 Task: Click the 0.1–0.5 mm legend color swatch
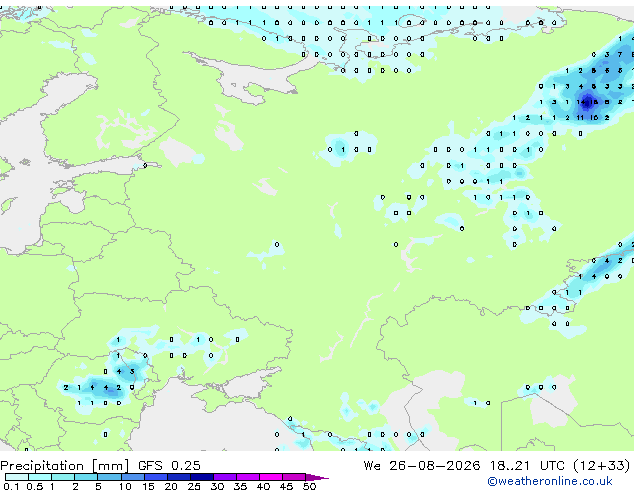click(x=17, y=477)
